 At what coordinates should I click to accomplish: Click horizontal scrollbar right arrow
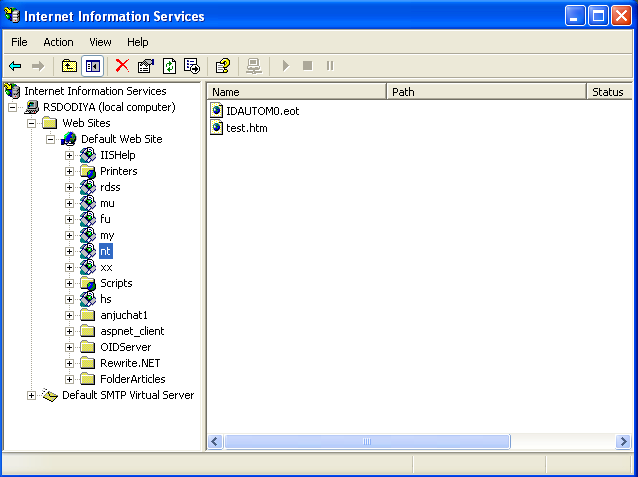623,442
